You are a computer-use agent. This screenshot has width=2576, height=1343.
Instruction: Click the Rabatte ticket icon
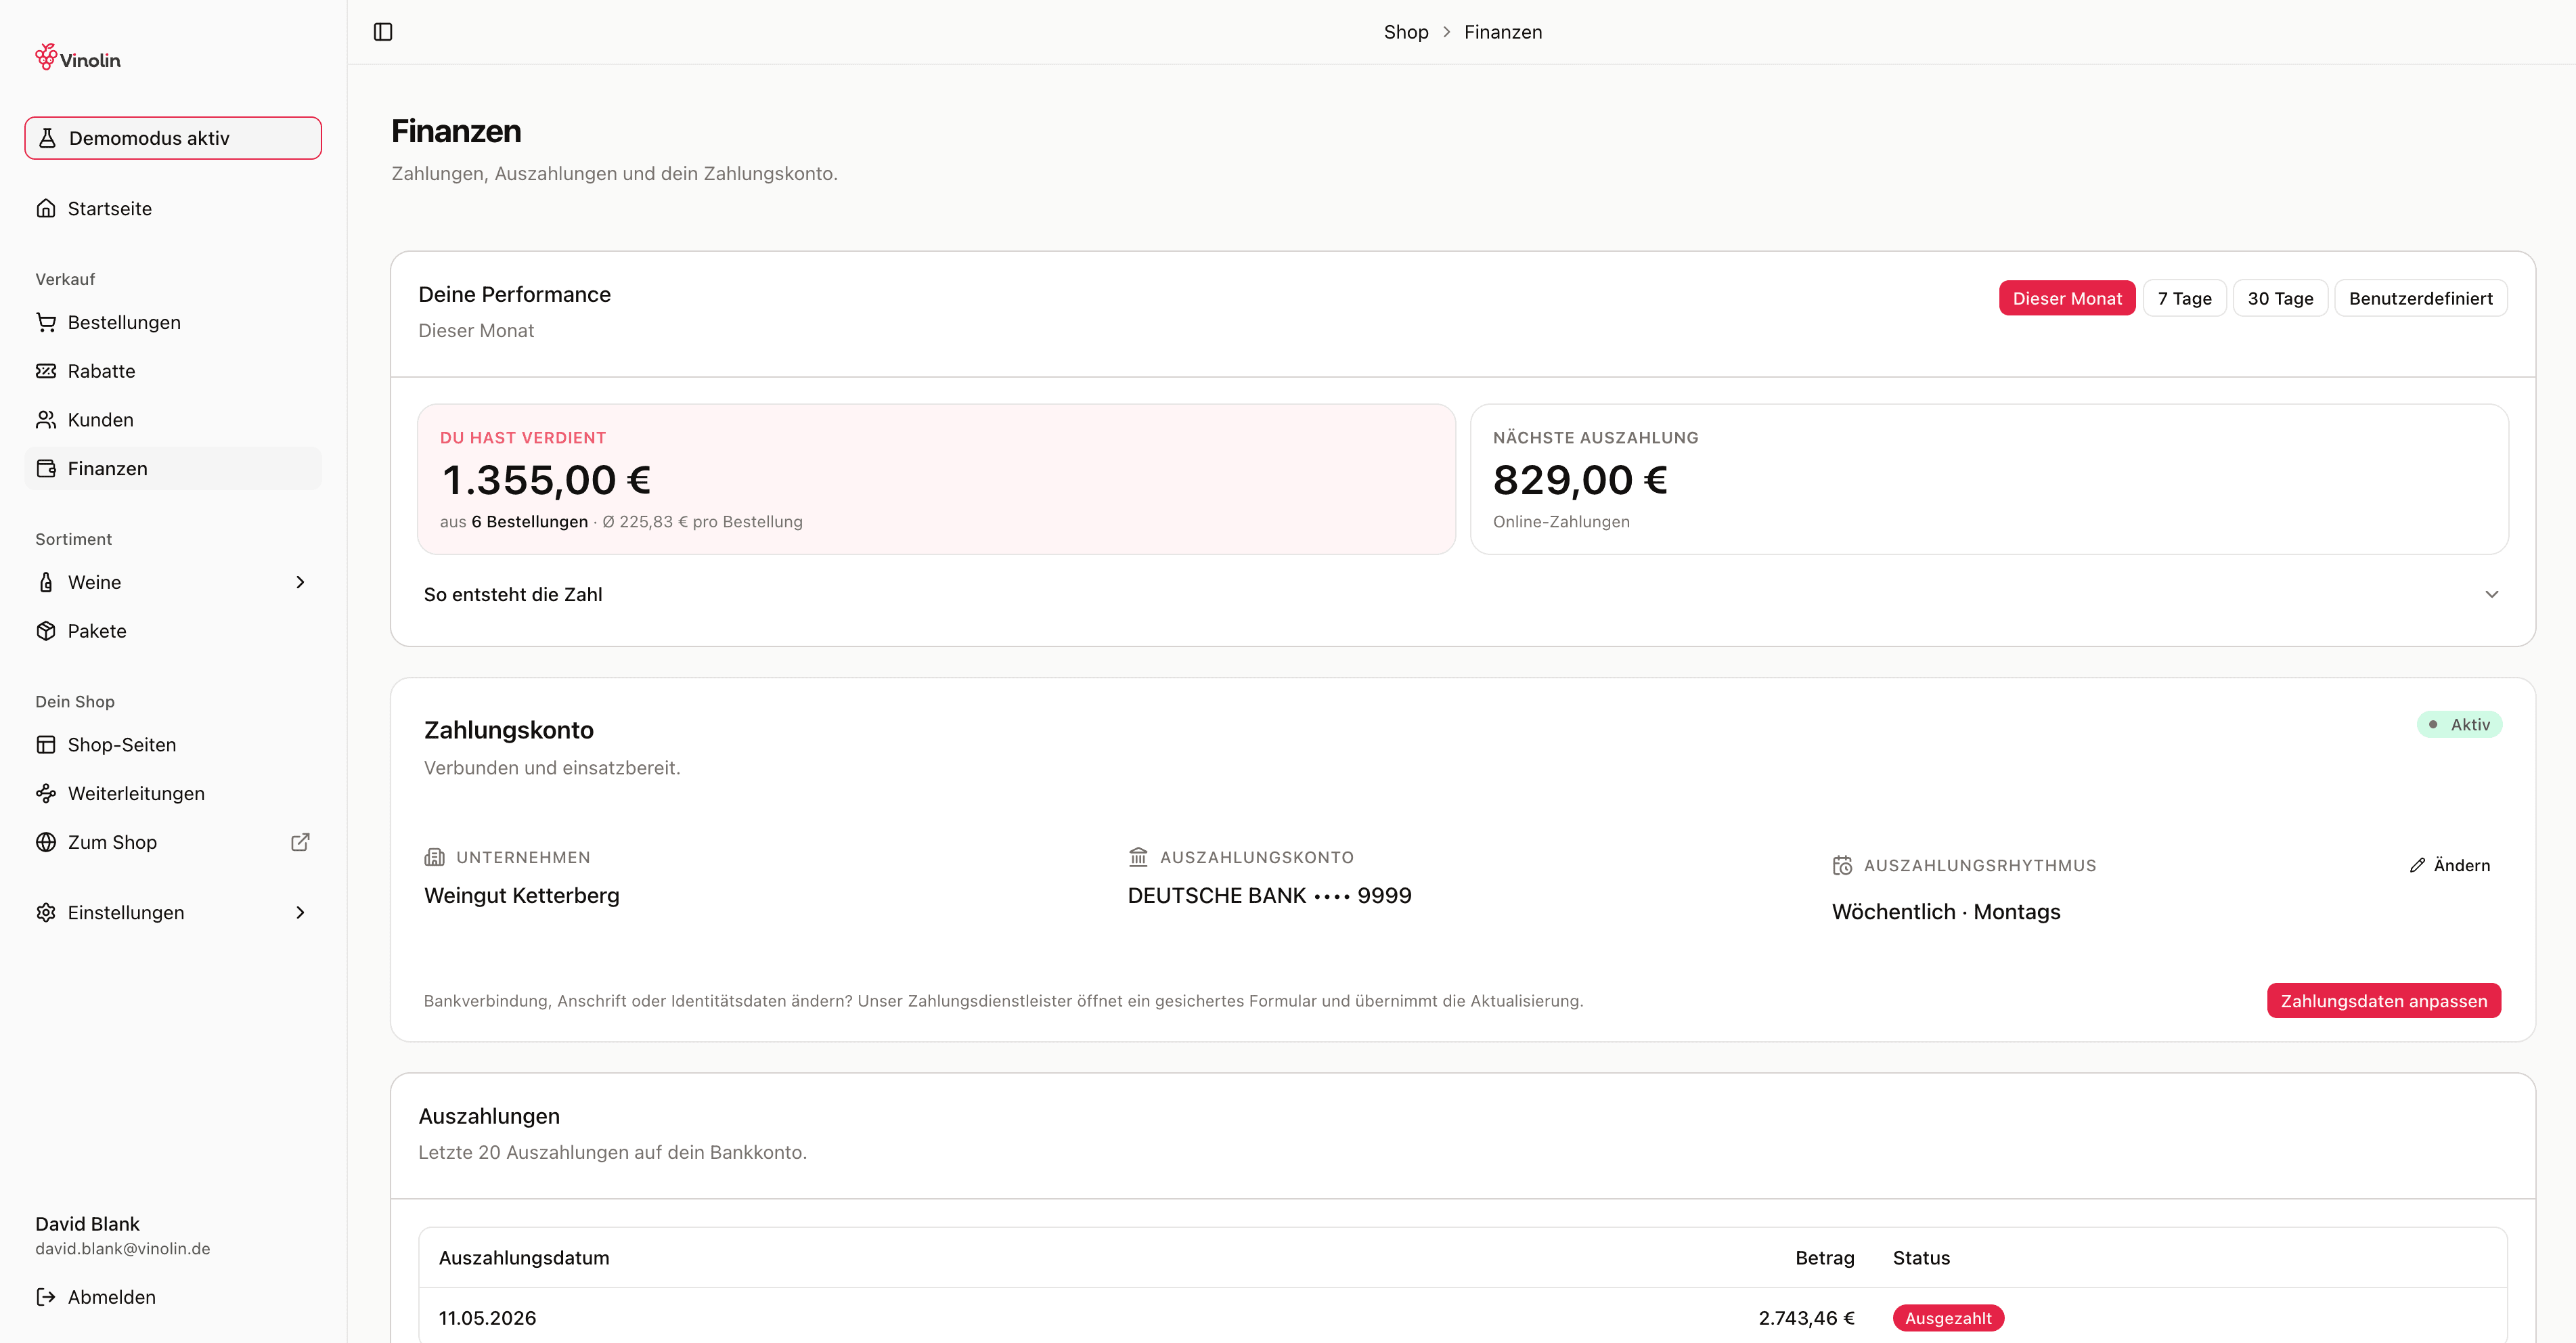(46, 371)
